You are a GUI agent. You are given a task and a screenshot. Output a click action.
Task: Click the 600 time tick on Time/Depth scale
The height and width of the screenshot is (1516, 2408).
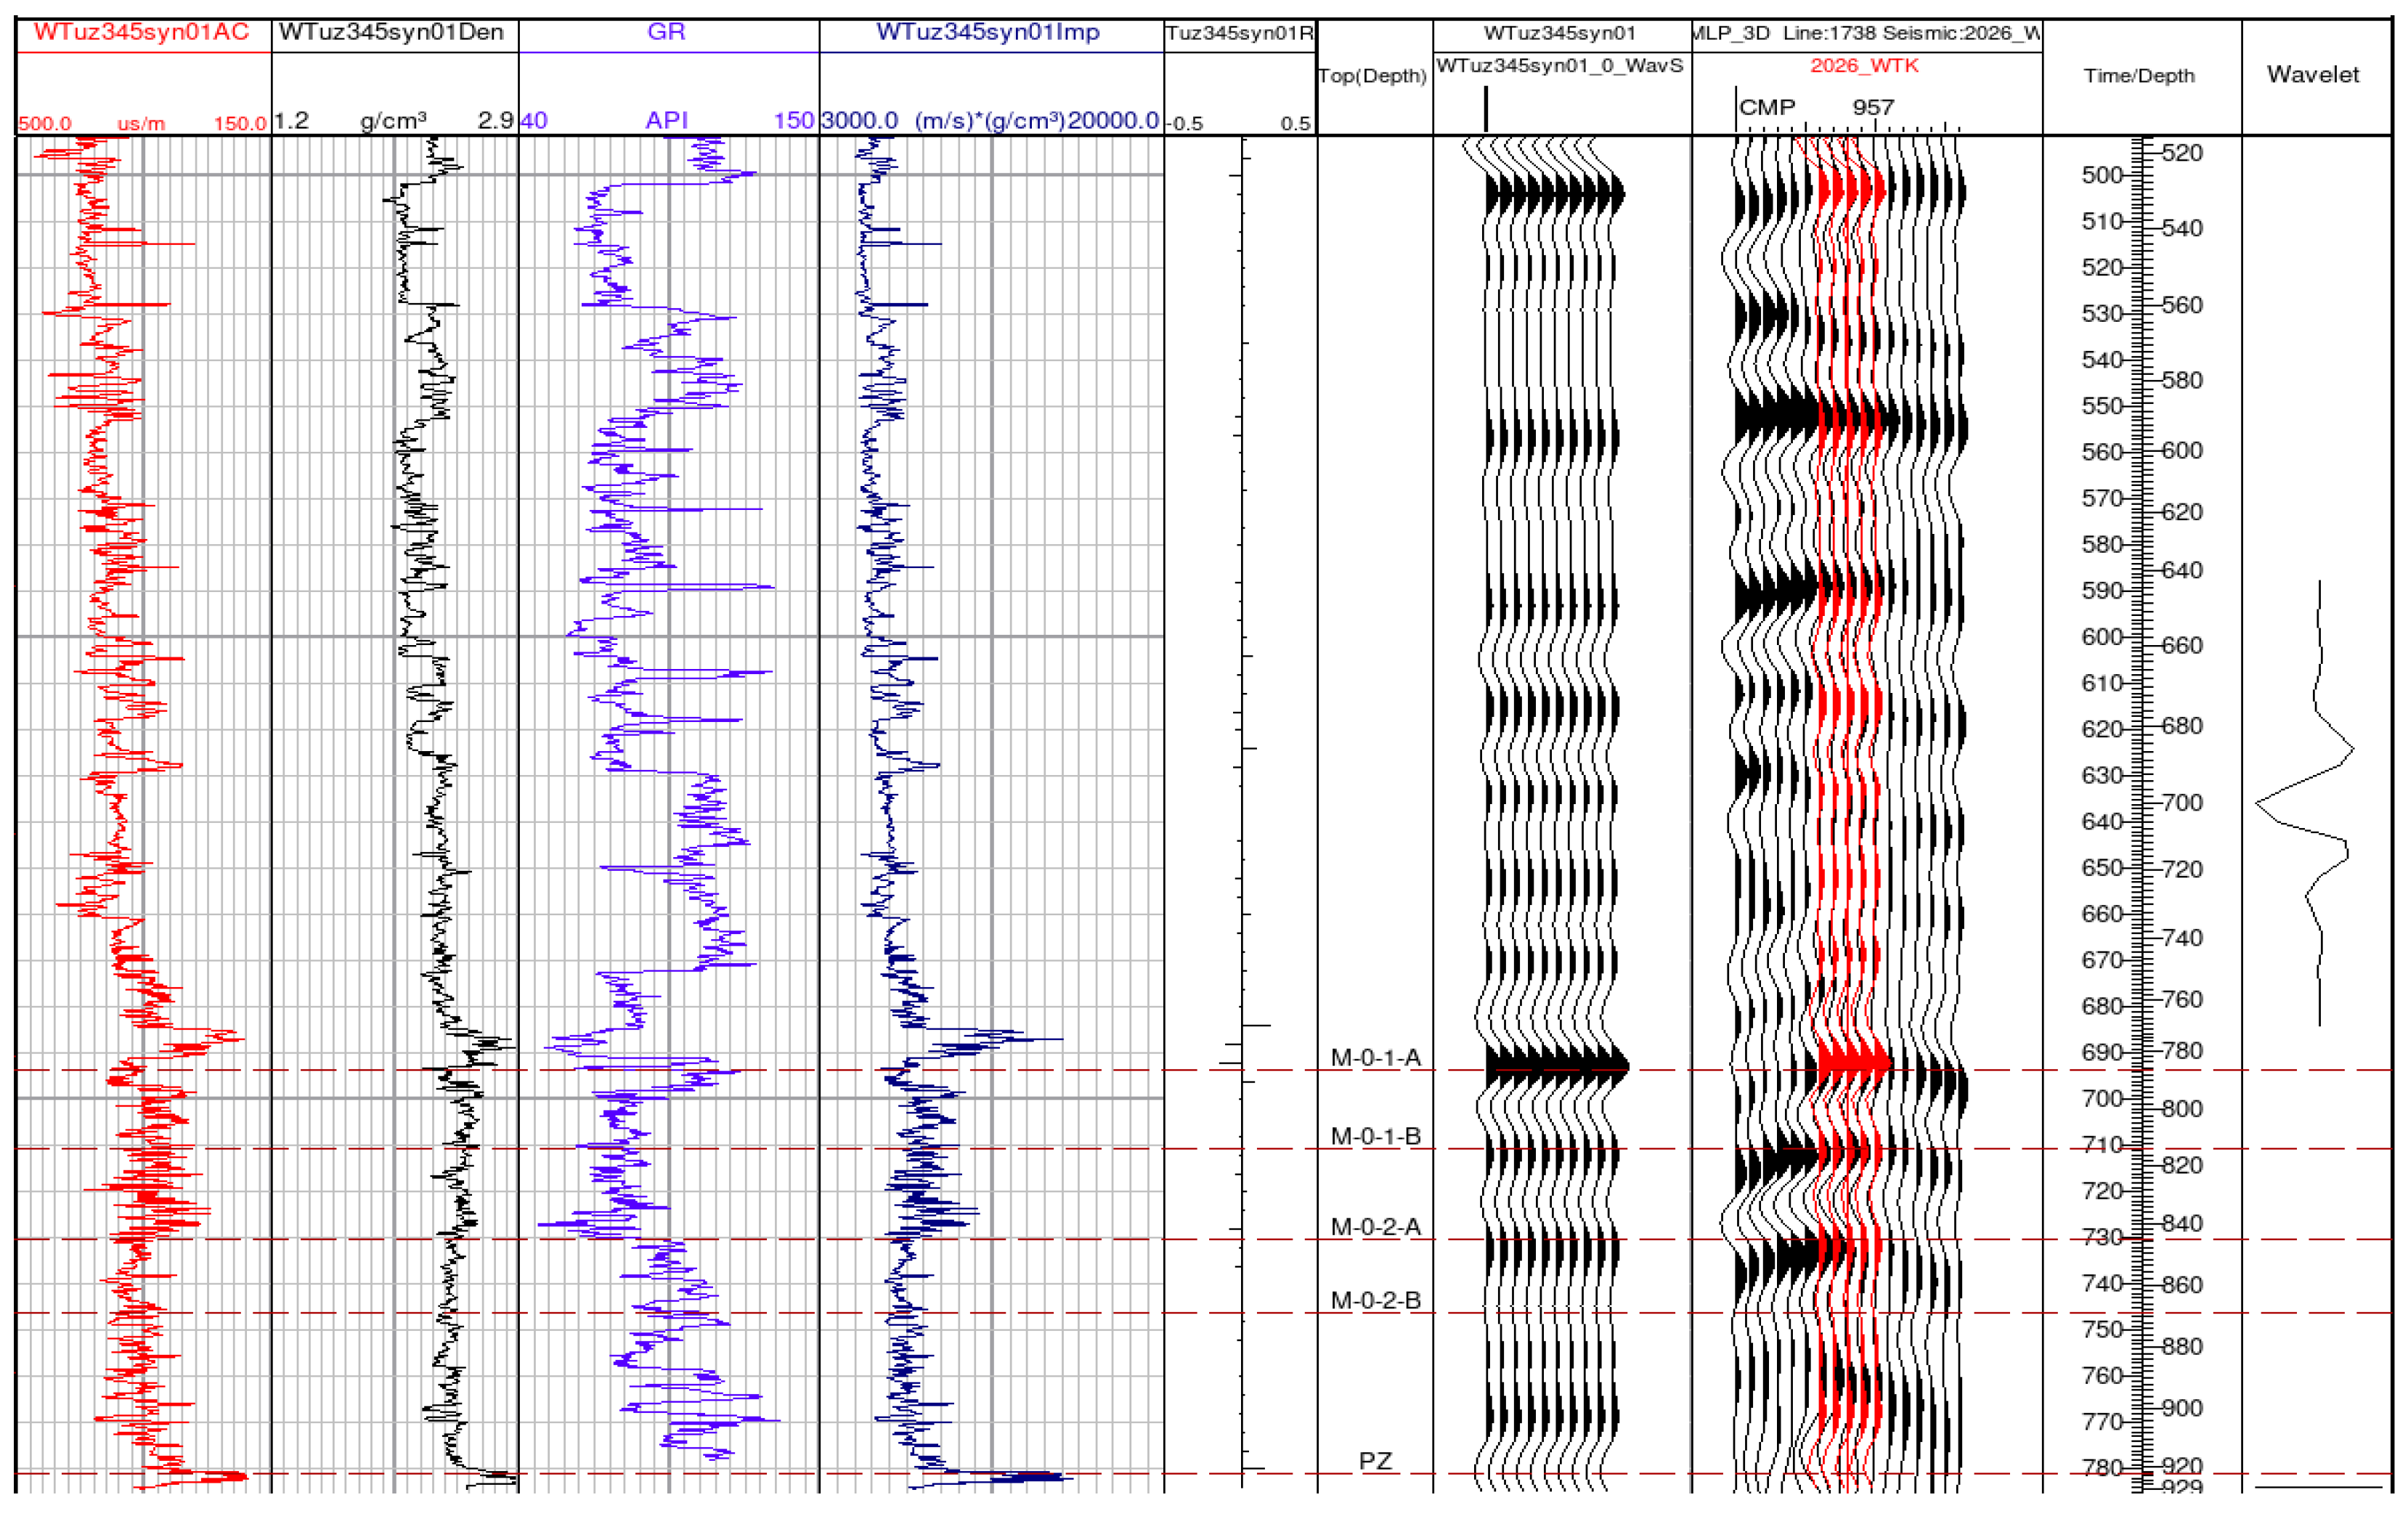click(2102, 637)
